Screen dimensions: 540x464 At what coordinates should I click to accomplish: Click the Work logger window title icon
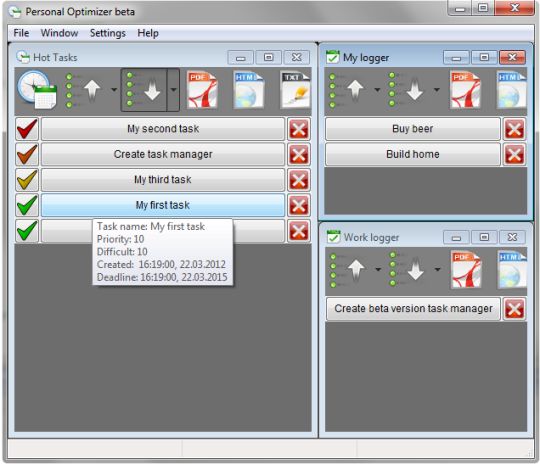click(x=333, y=237)
